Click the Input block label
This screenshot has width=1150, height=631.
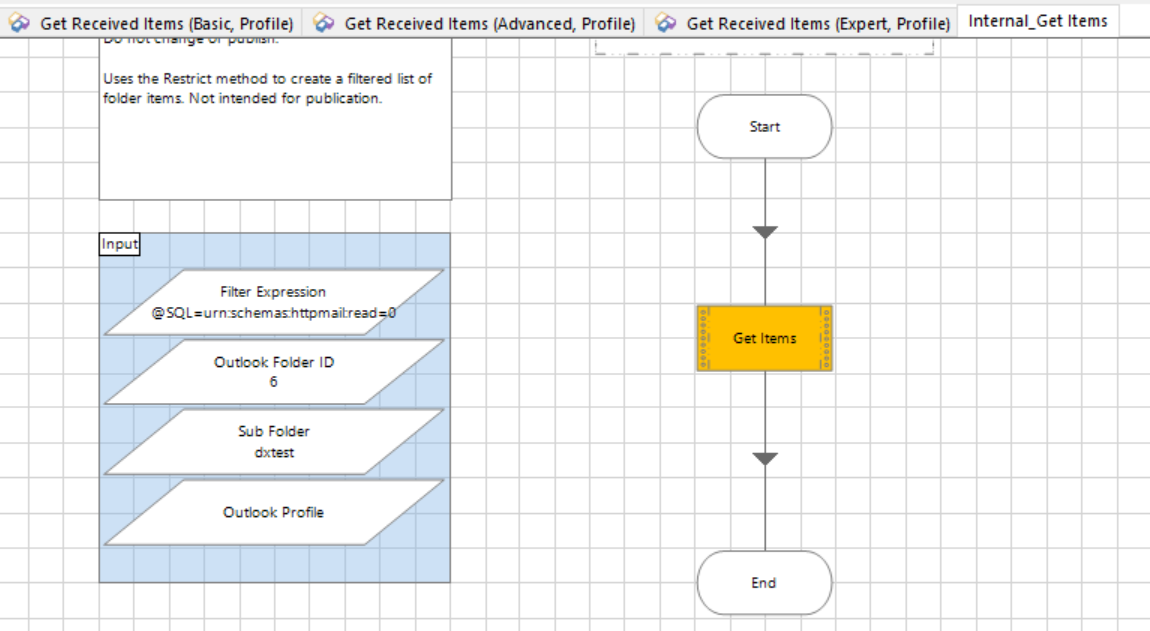click(120, 244)
